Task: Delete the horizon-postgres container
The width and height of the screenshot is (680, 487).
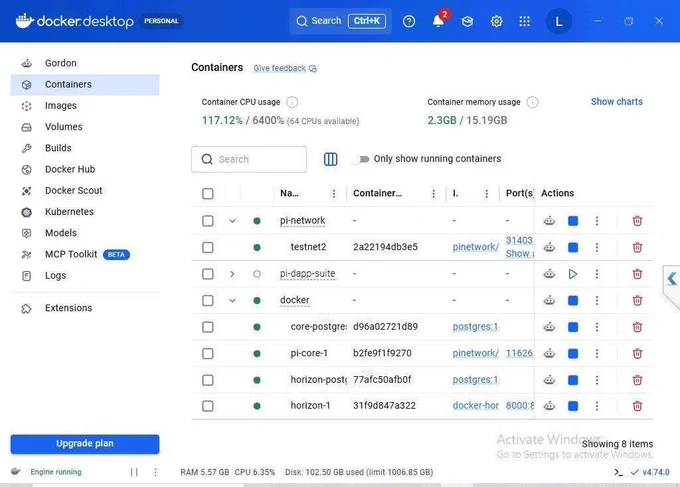Action: pos(637,380)
